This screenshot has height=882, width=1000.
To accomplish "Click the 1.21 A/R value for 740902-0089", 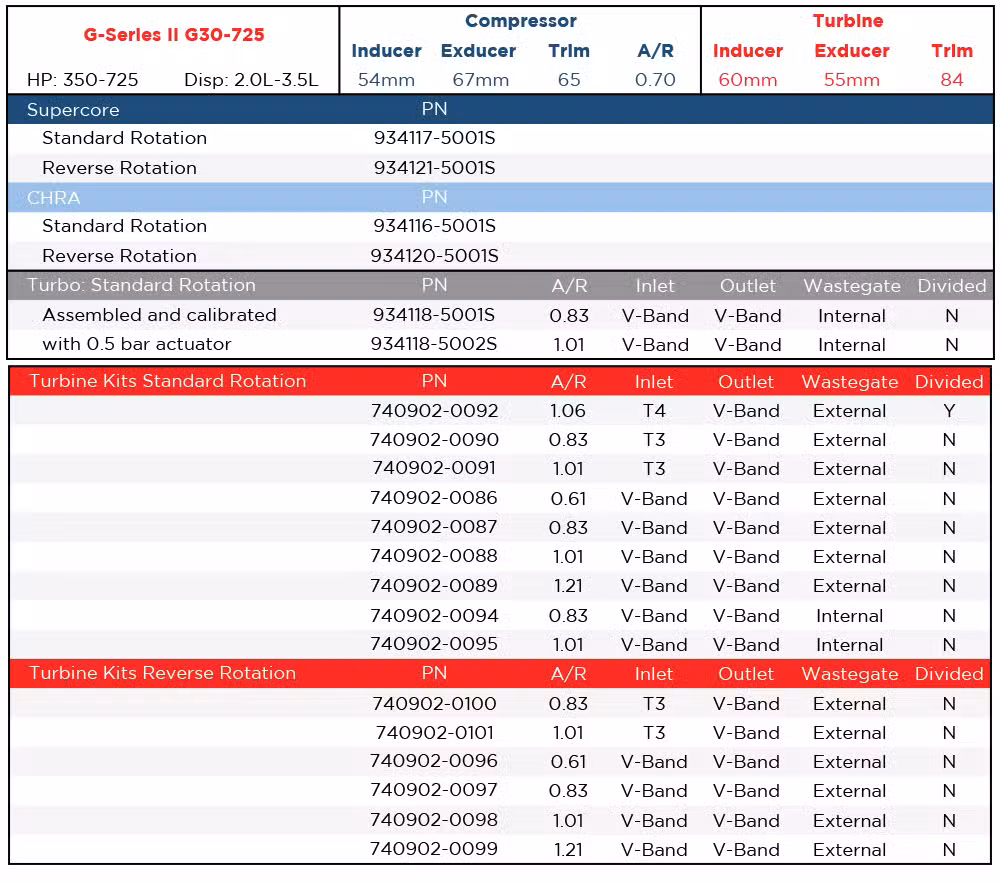I will [x=568, y=585].
